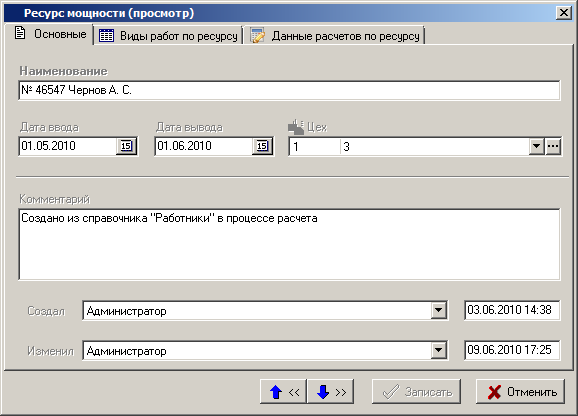Click the creation timestamp field 03.06.2010 14:38
The width and height of the screenshot is (578, 416).
tap(512, 310)
